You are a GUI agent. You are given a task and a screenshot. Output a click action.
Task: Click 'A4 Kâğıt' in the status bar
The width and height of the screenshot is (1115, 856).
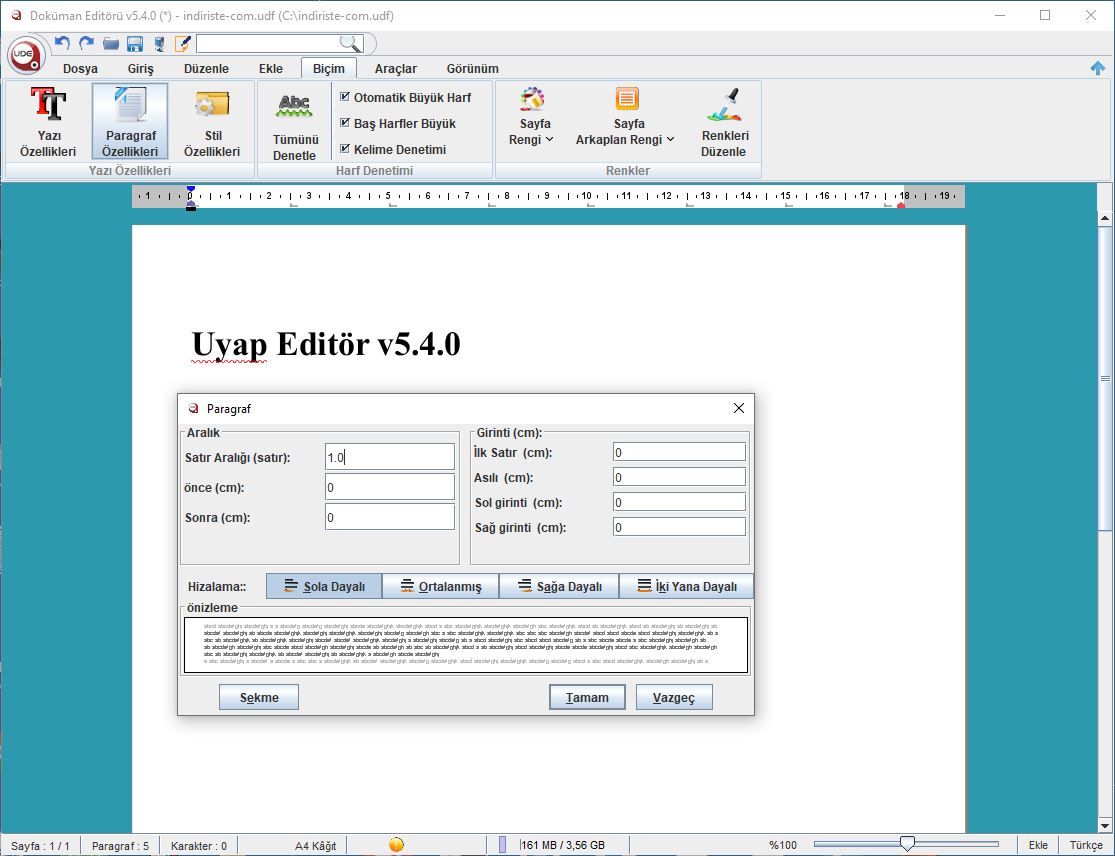(316, 845)
